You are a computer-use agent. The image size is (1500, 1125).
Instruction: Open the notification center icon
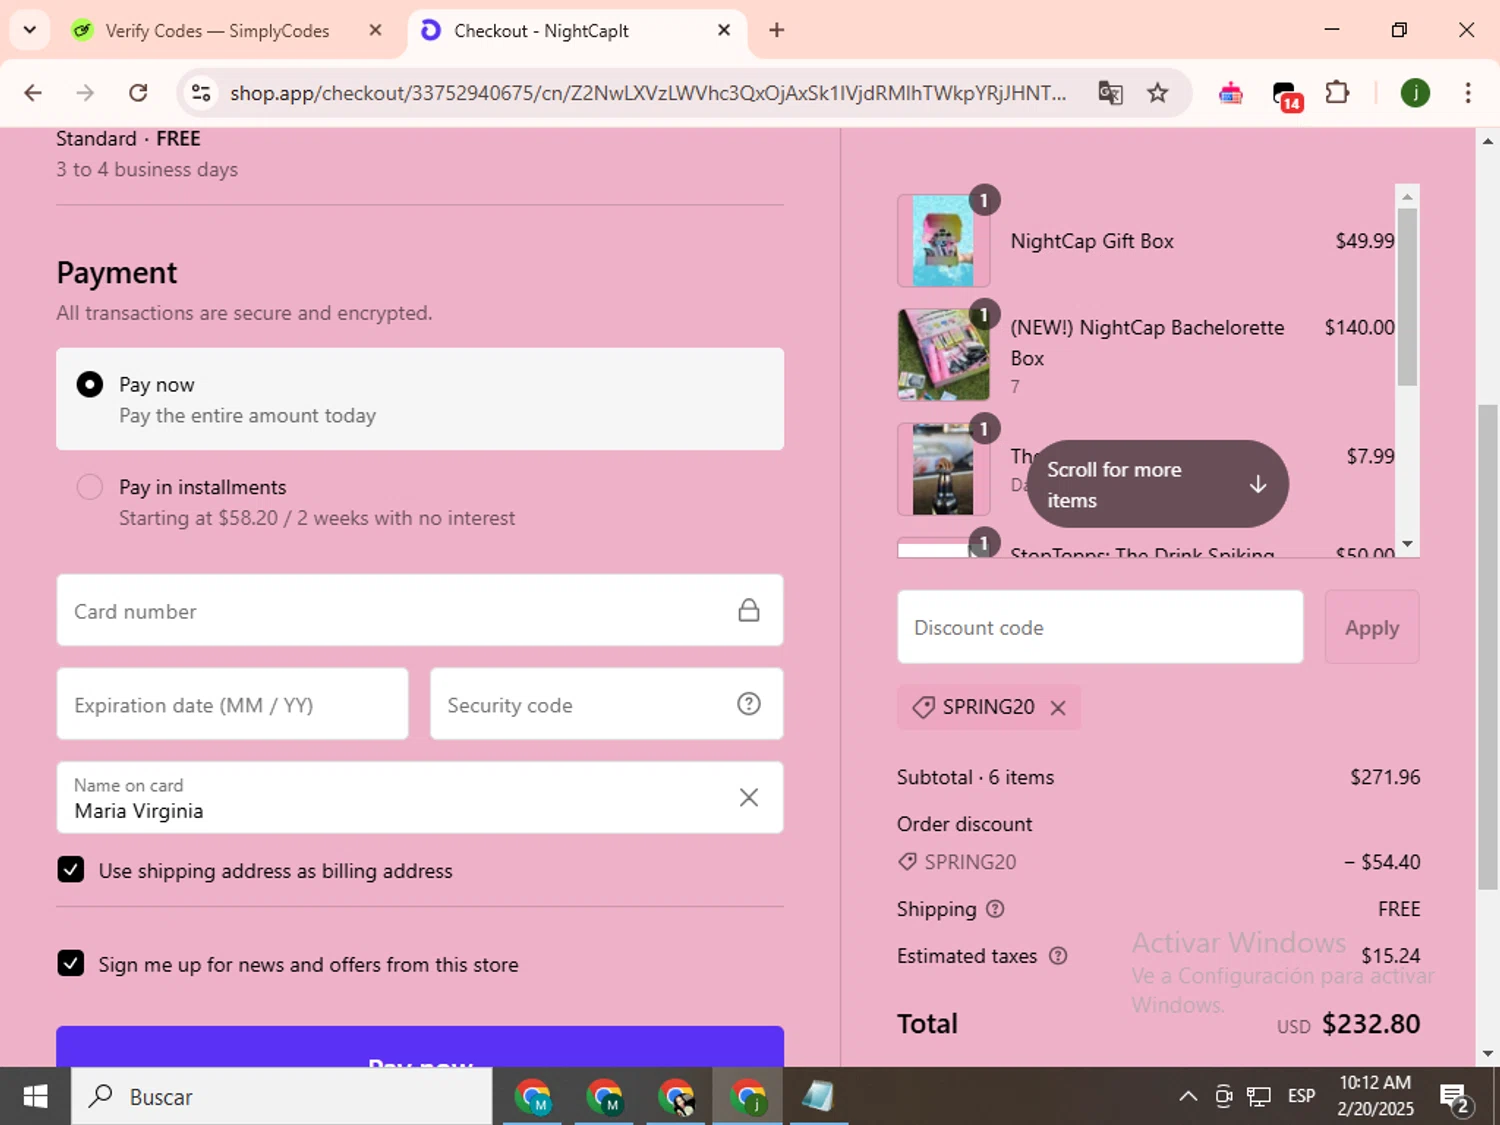[x=1455, y=1098]
